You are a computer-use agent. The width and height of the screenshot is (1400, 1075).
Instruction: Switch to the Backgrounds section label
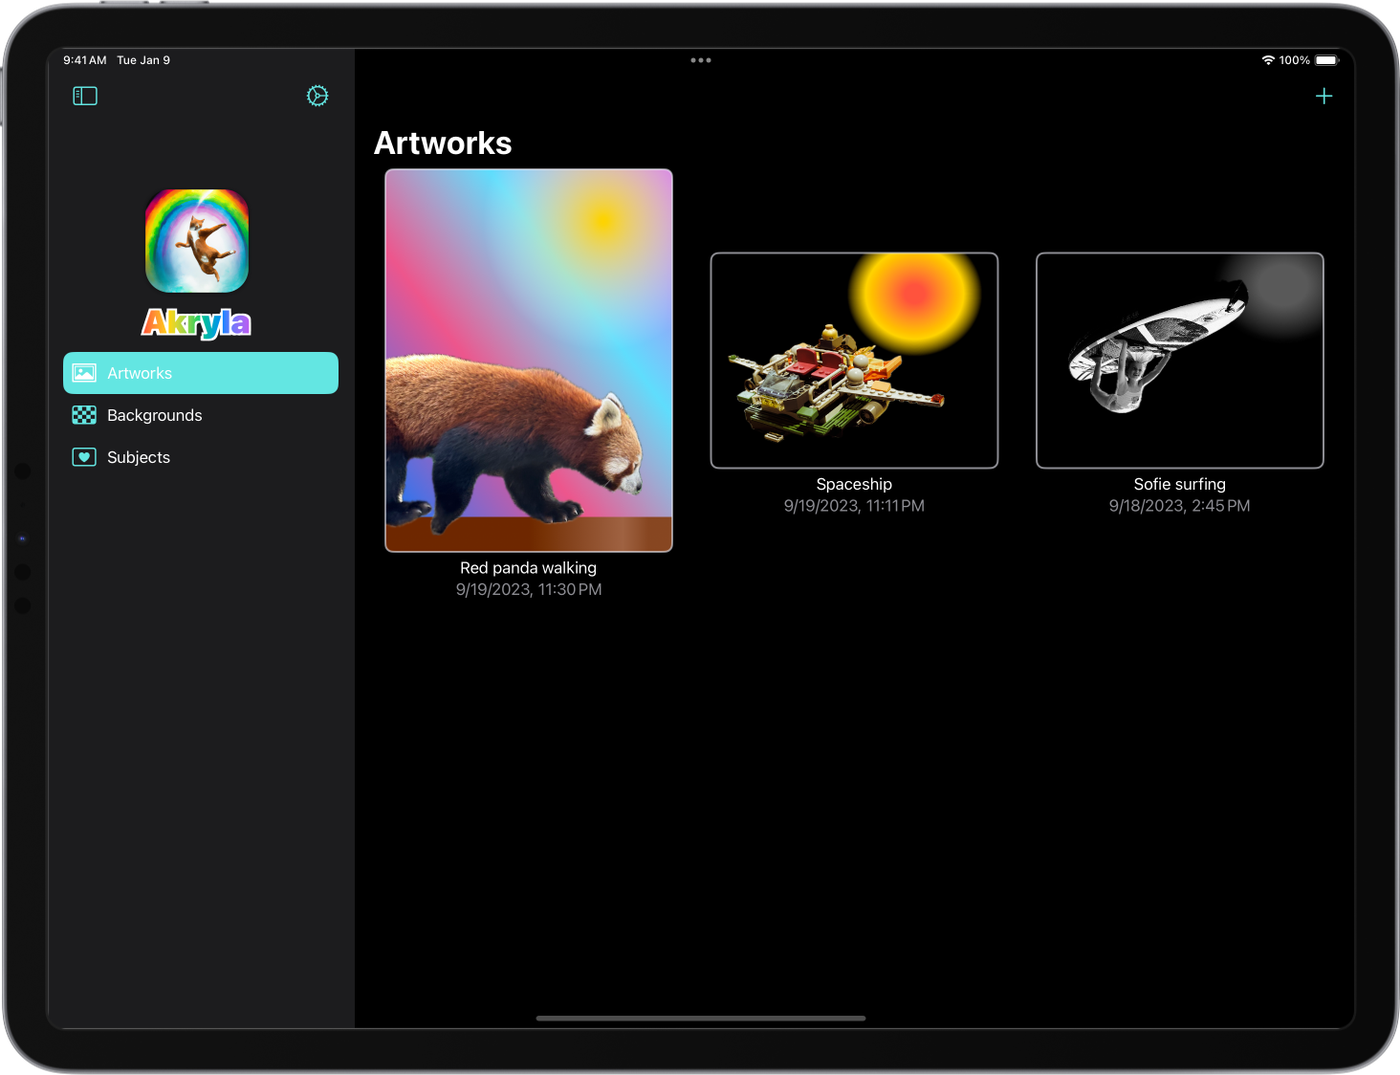point(154,415)
